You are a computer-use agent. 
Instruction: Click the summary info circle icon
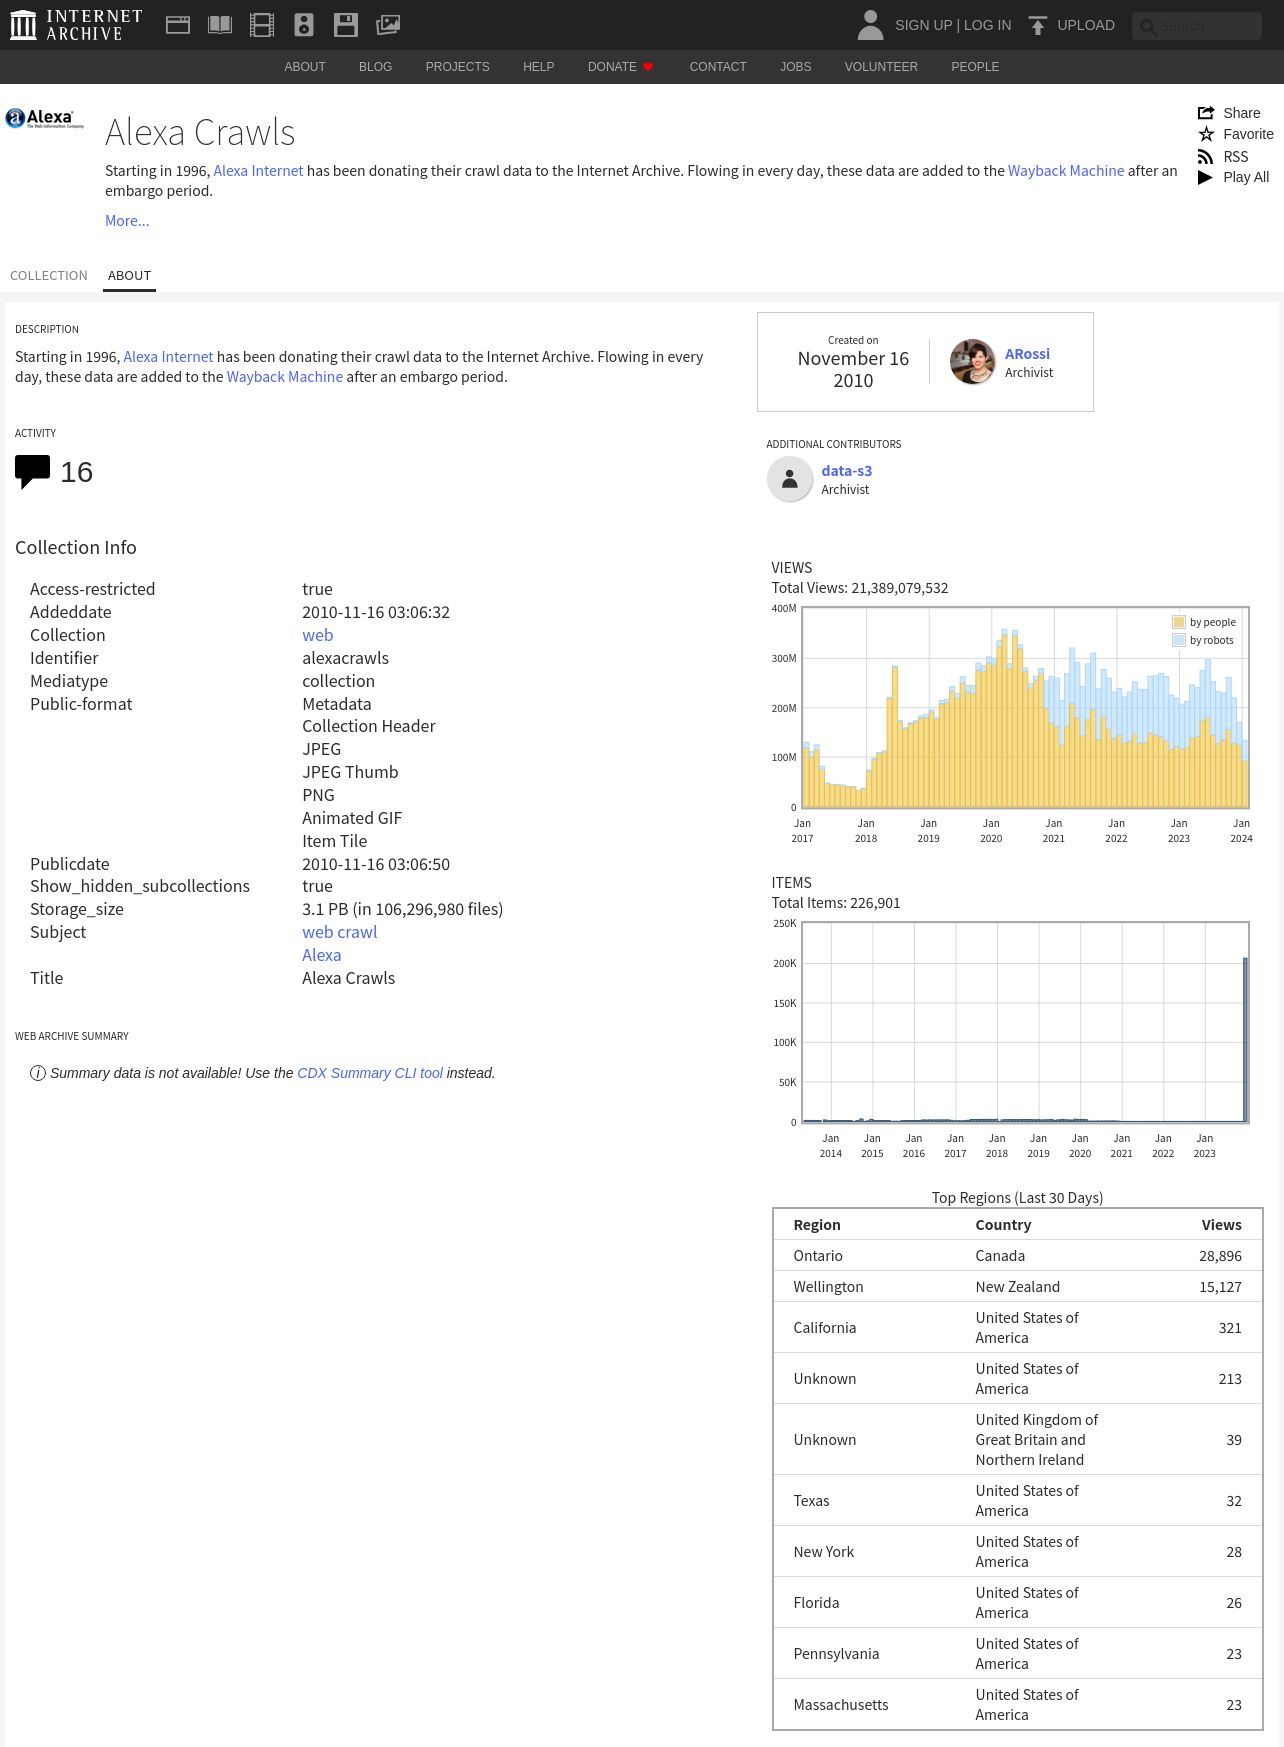tap(38, 1073)
